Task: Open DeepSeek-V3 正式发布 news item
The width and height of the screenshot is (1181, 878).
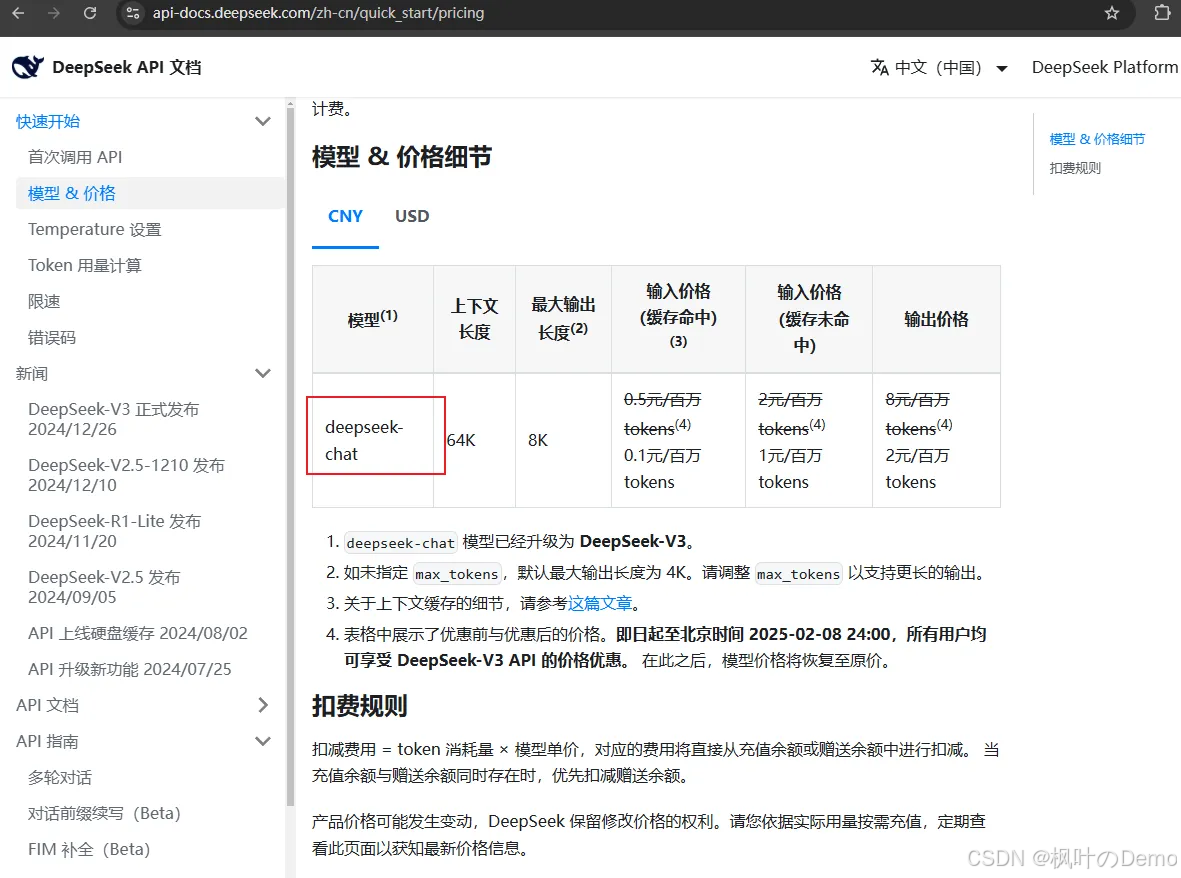Action: (114, 419)
